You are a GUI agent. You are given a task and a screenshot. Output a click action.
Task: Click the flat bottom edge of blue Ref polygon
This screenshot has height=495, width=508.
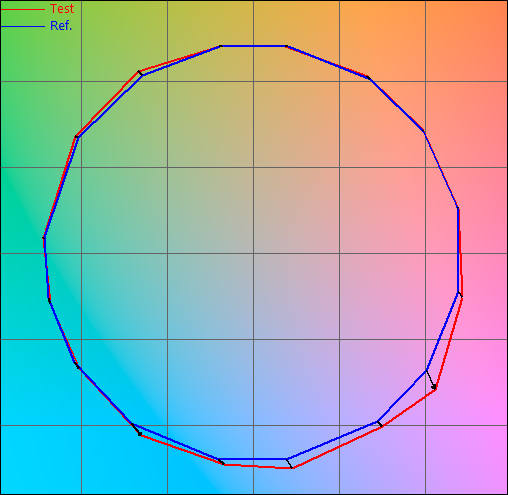[253, 459]
